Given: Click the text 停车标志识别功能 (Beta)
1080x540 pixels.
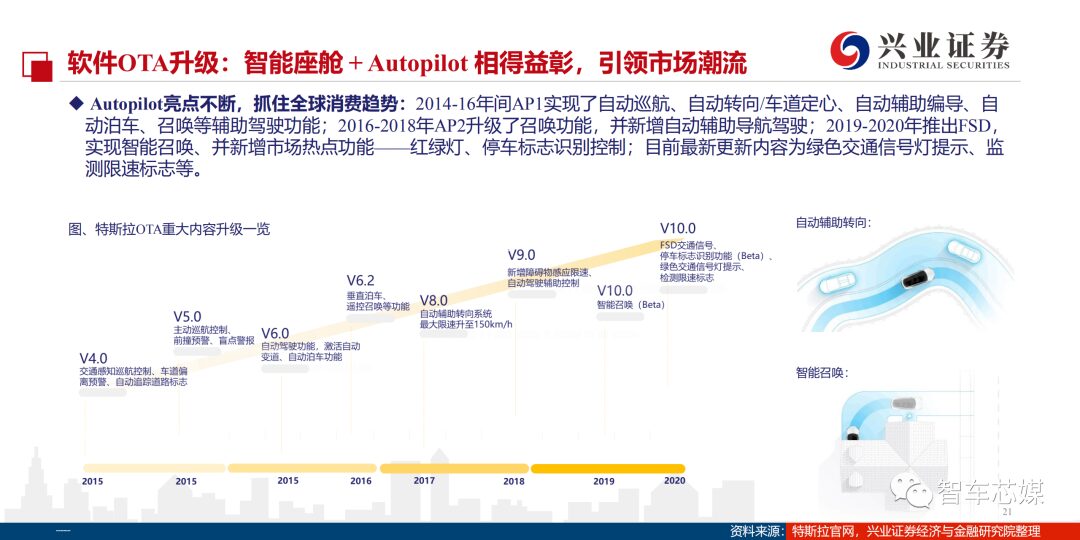Looking at the screenshot, I should point(716,256).
